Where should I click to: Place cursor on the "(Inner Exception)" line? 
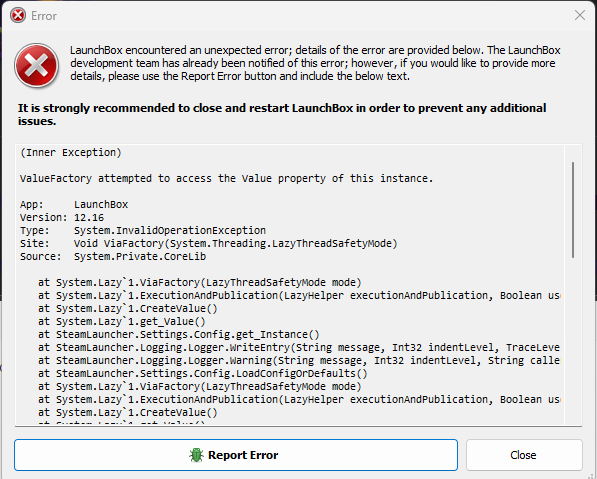pos(71,153)
